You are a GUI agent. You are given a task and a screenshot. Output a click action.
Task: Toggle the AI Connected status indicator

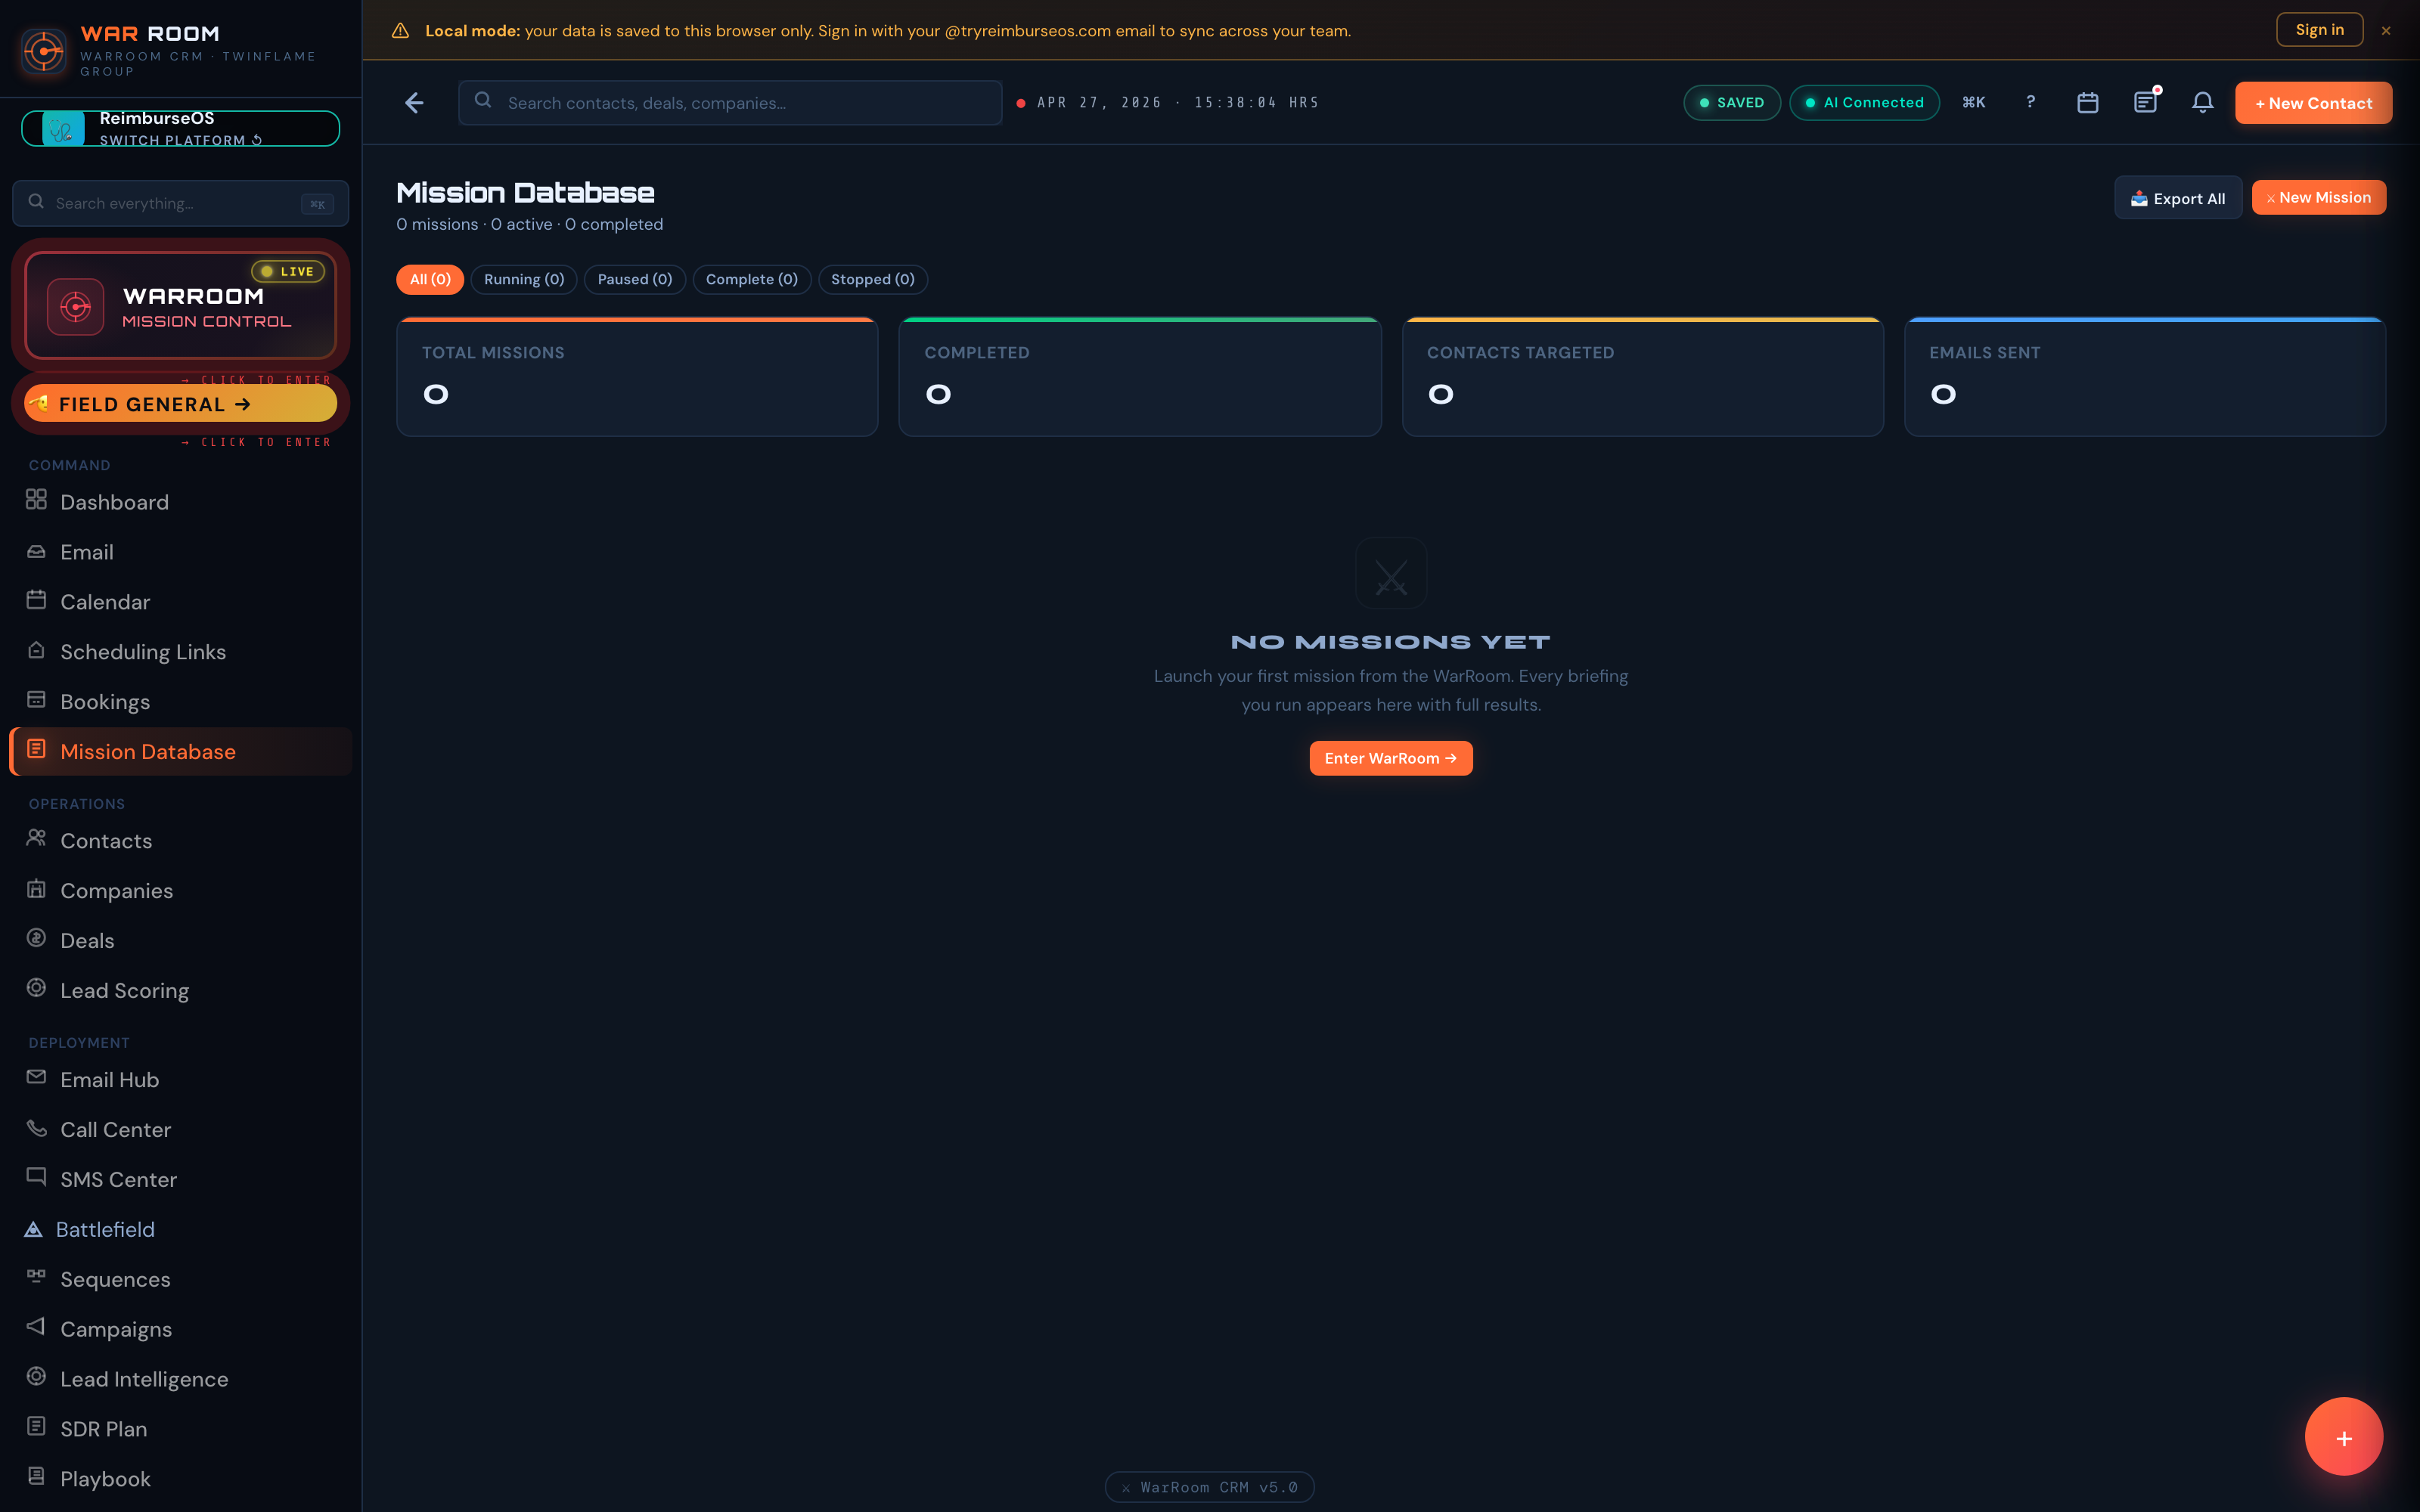coord(1864,102)
